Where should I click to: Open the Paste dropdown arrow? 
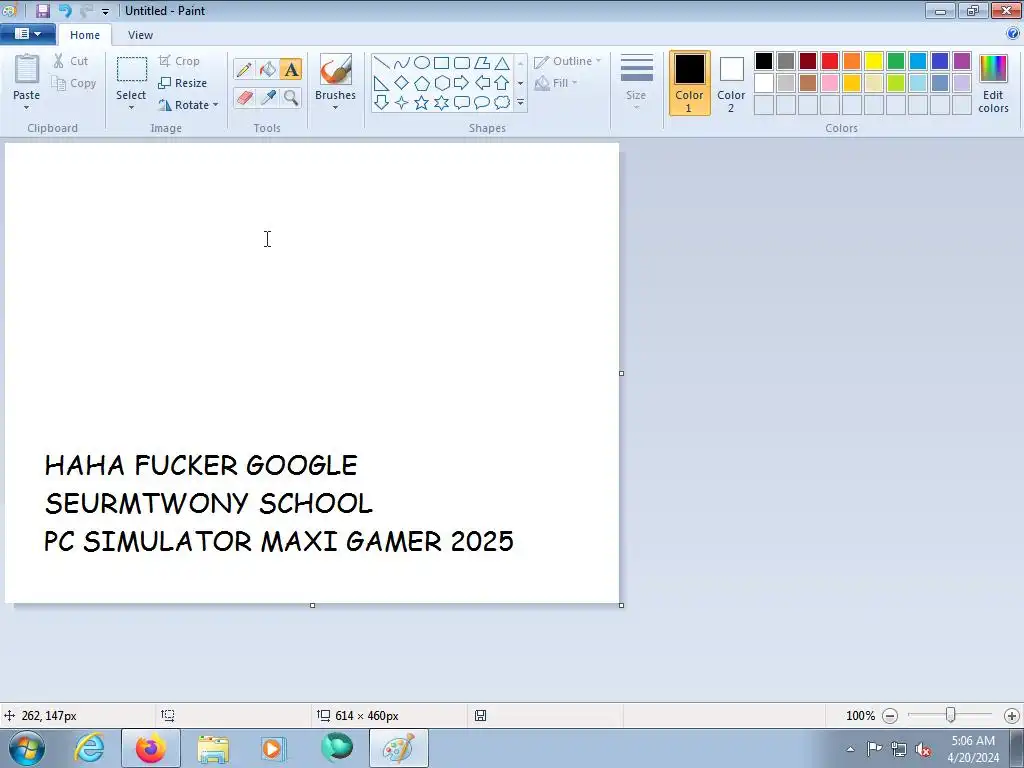click(26, 108)
